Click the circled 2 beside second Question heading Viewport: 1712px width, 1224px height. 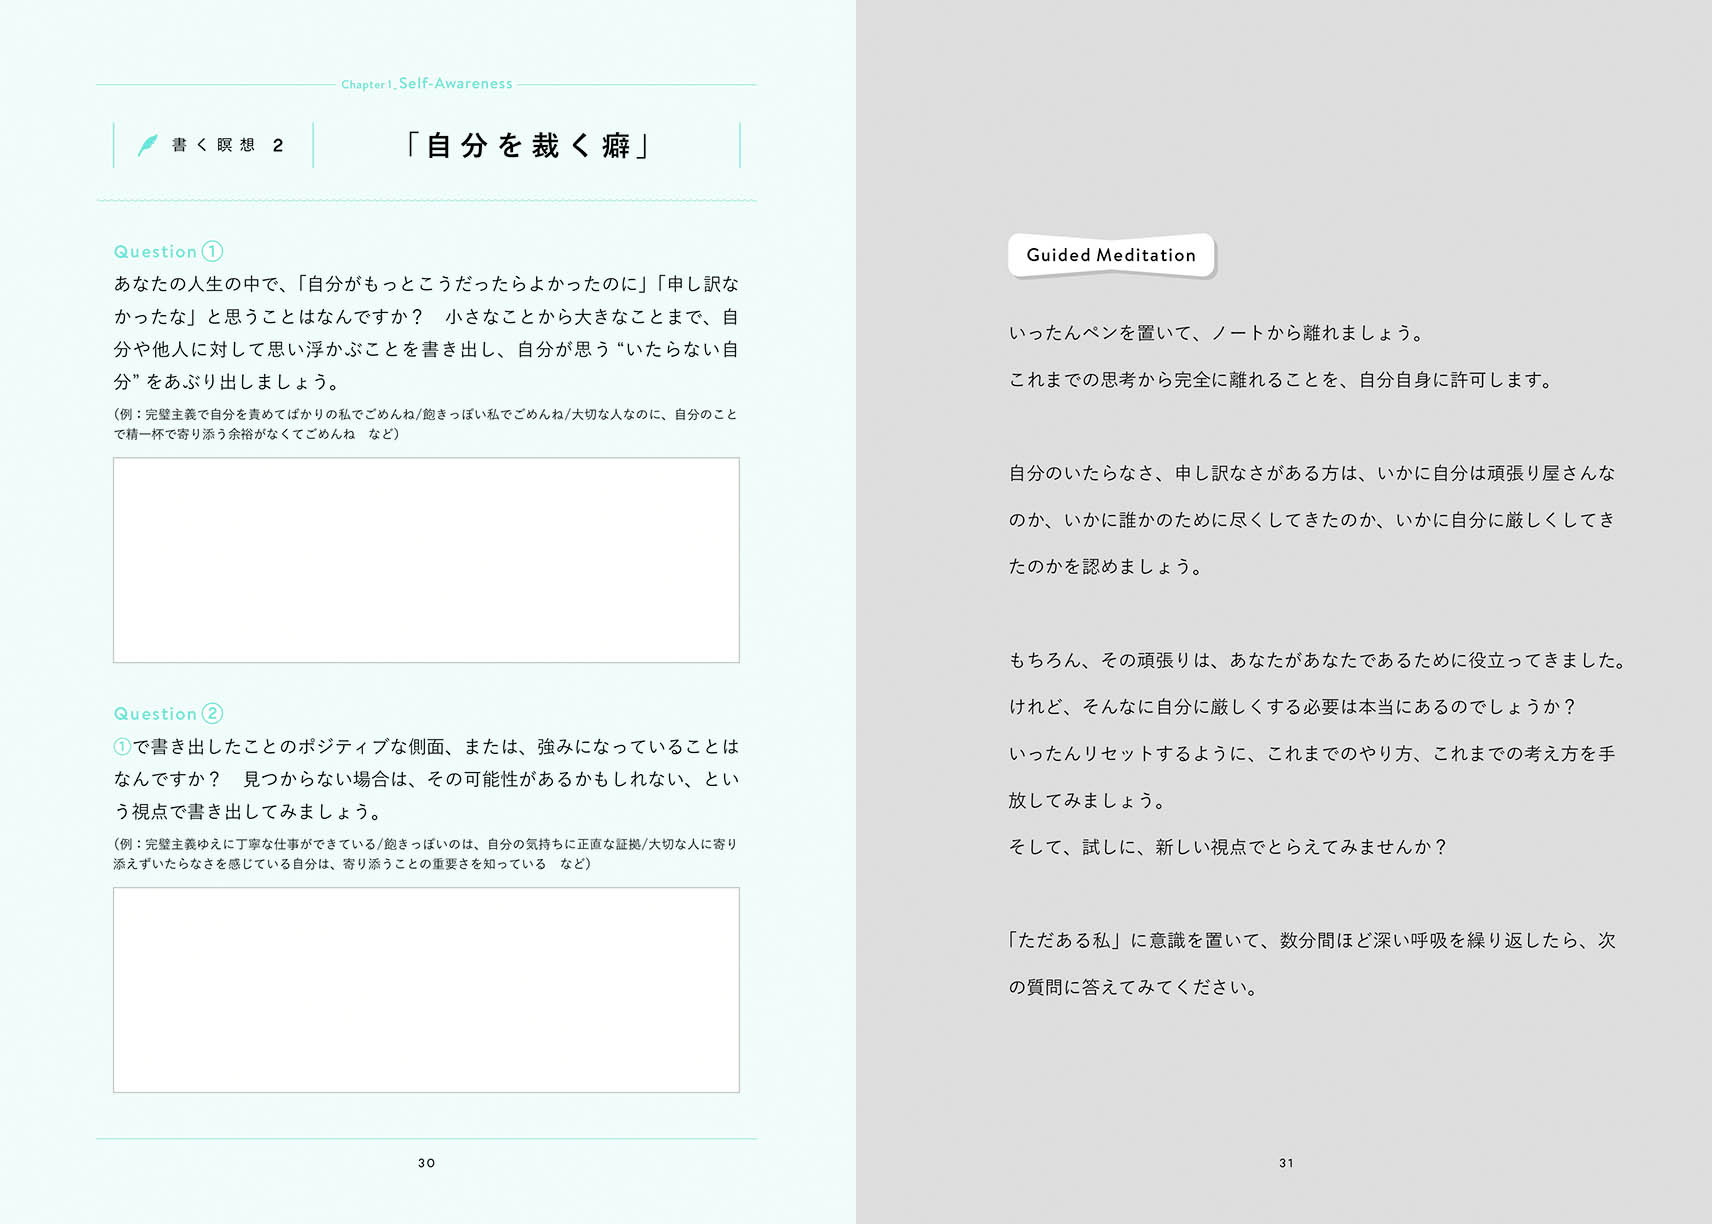coord(212,713)
